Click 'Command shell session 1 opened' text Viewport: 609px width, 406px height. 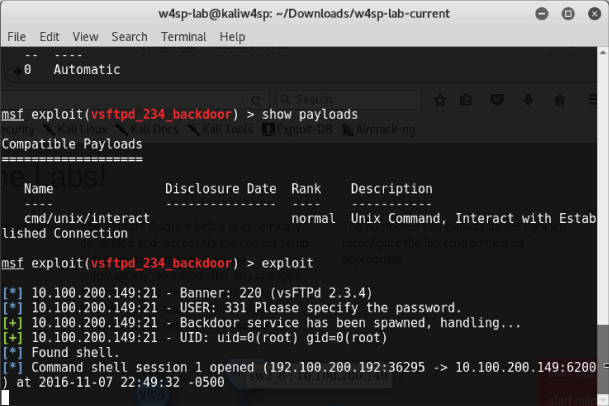point(143,368)
